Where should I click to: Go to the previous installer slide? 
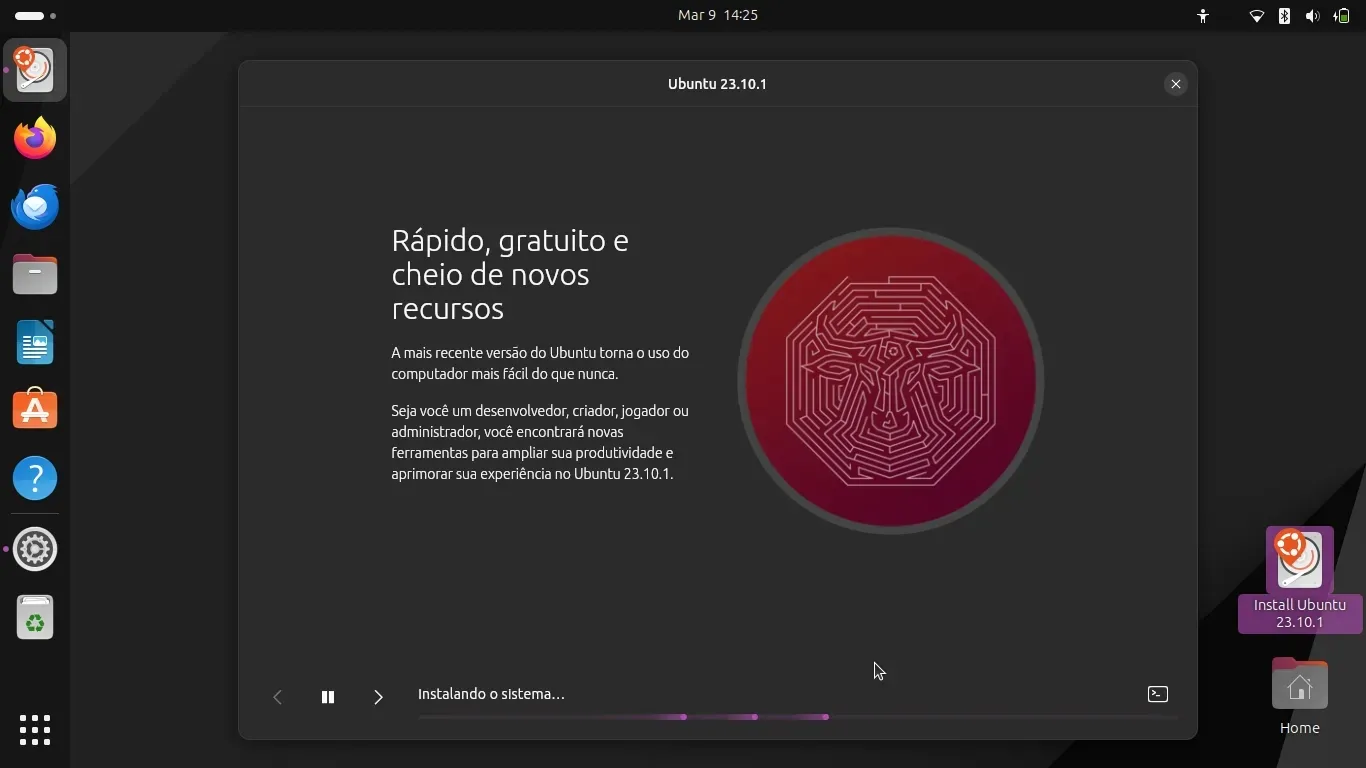coord(278,697)
